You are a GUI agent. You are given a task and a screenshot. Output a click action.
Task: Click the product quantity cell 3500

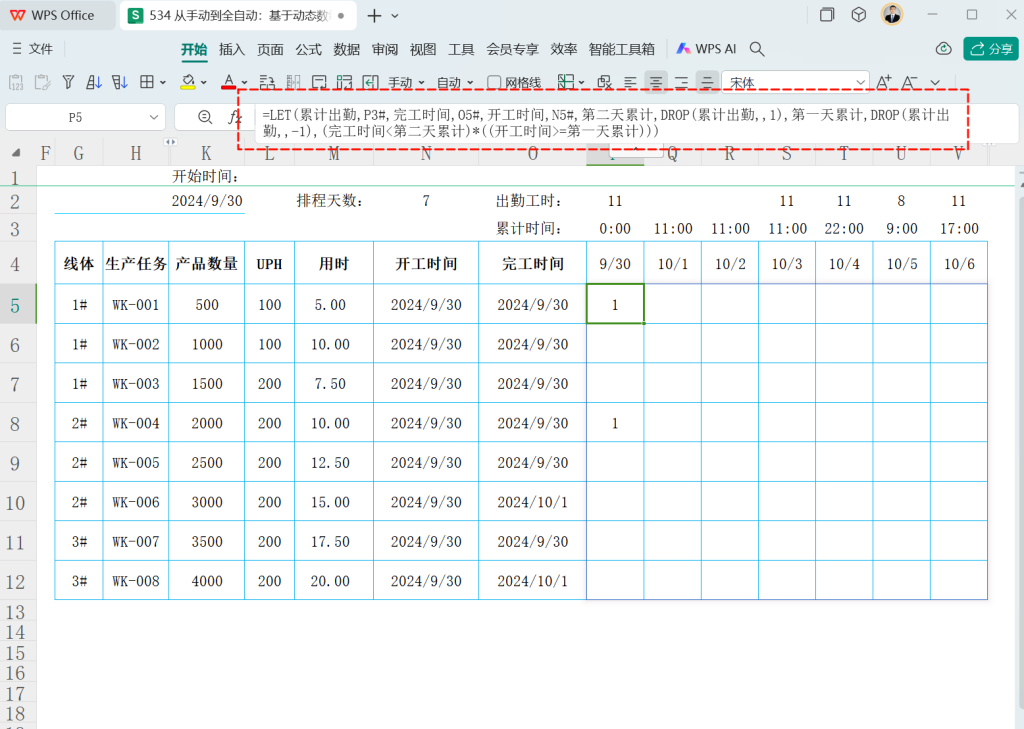tap(207, 542)
